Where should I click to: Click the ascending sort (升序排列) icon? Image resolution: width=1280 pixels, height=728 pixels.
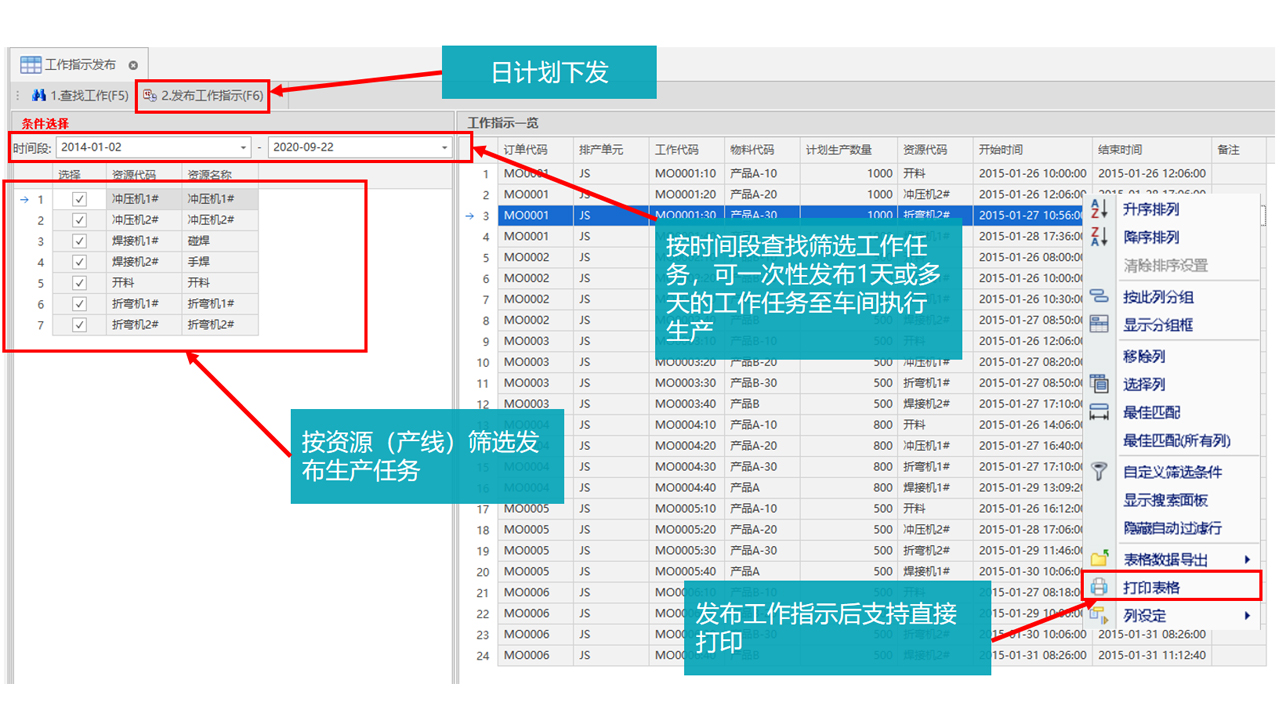coord(1099,210)
